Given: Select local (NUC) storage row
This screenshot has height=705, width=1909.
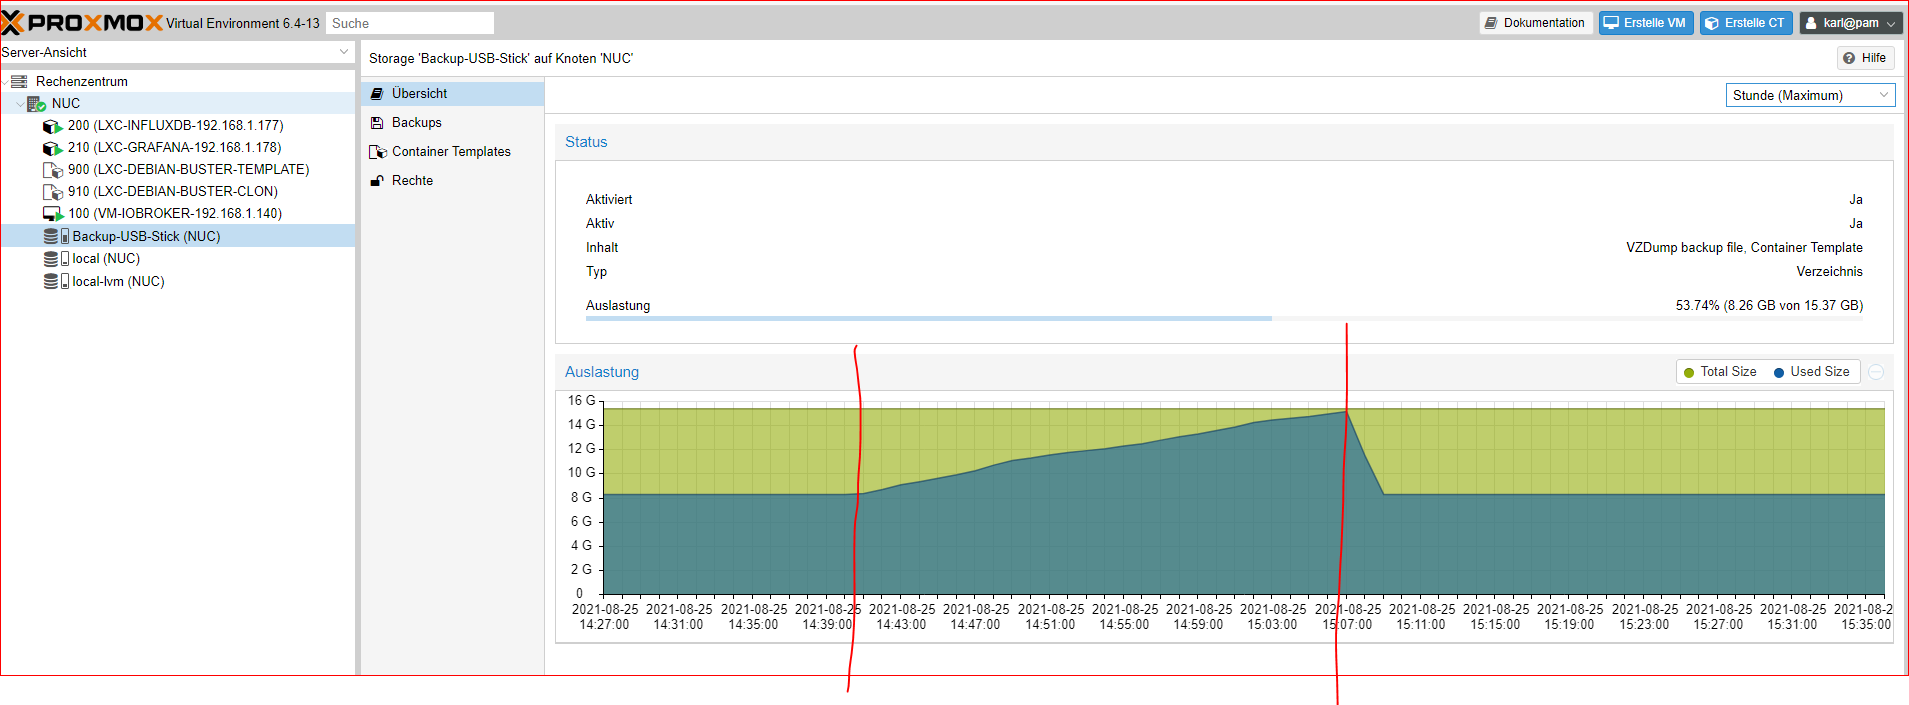Looking at the screenshot, I should coord(178,258).
